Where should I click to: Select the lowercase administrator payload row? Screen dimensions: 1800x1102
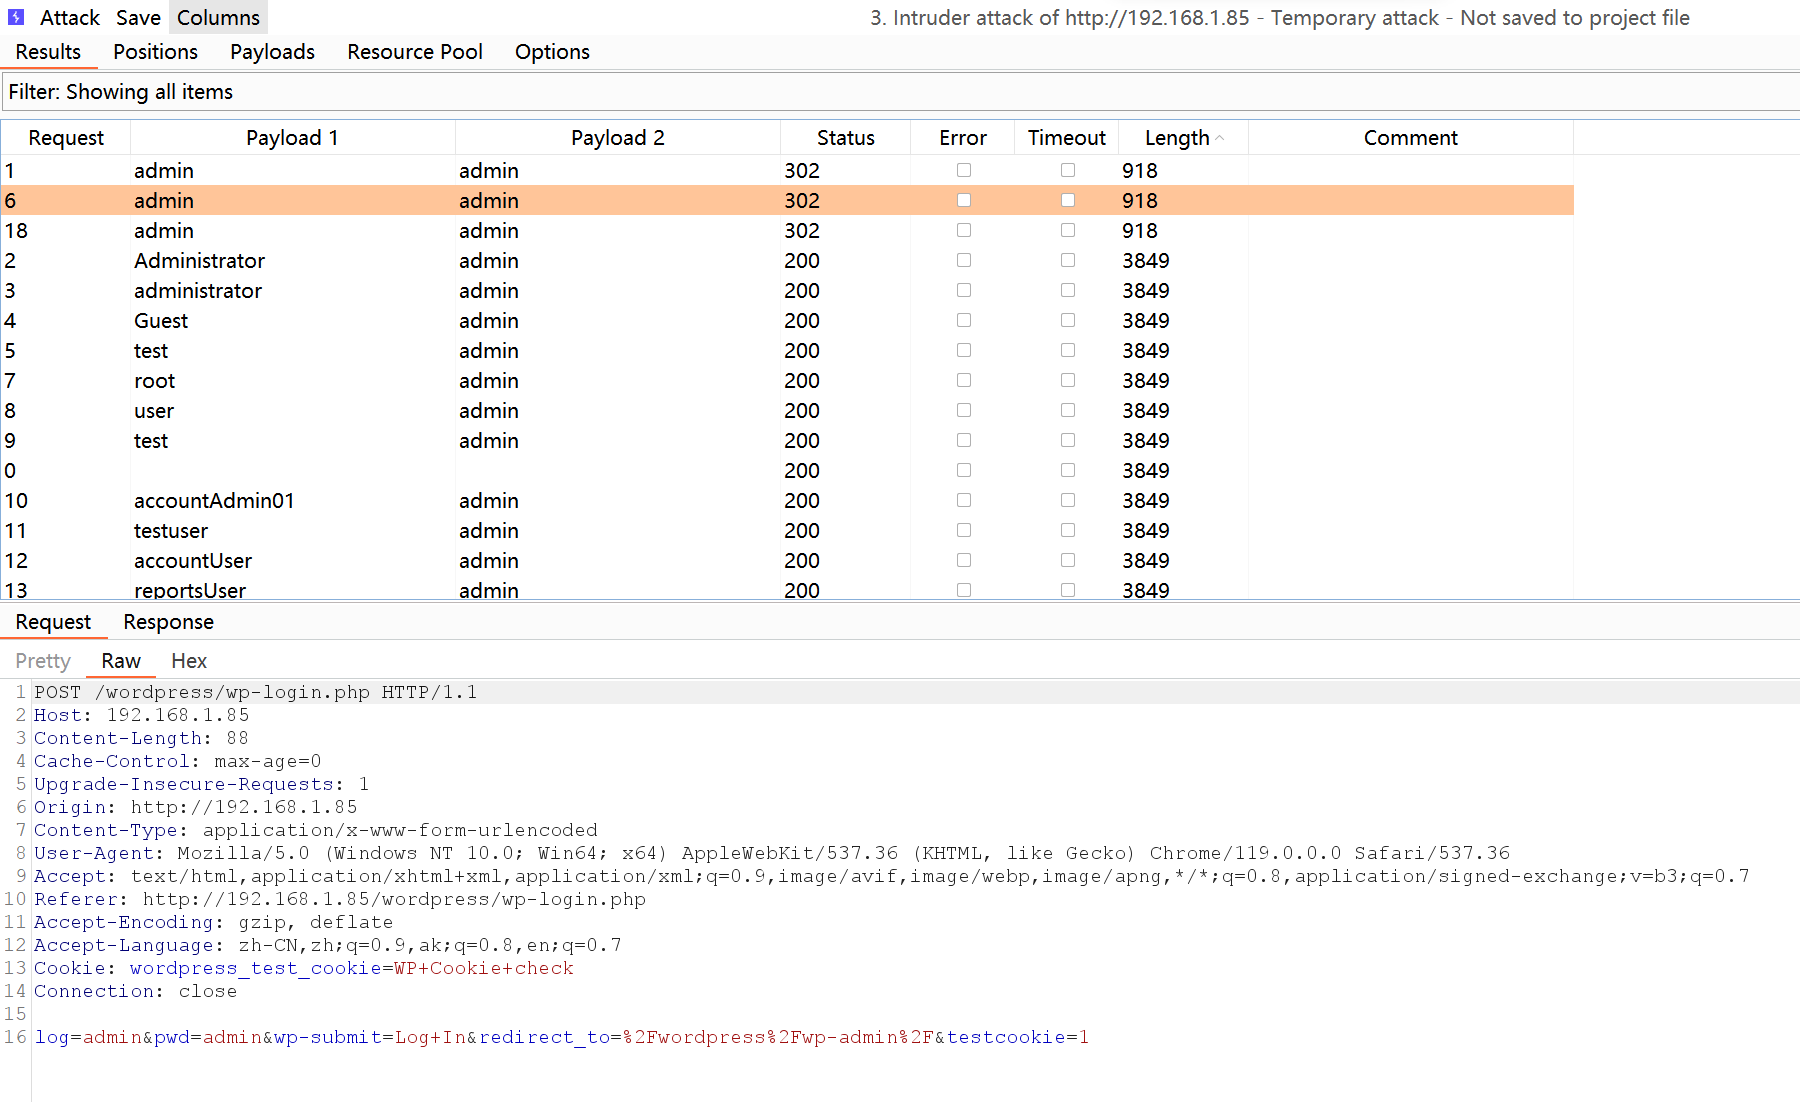click(787, 291)
